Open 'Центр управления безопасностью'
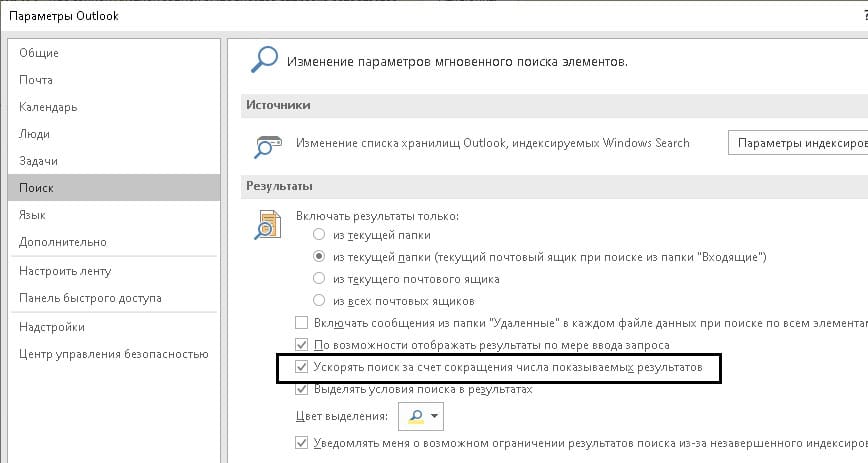The height and width of the screenshot is (463, 868). click(113, 354)
